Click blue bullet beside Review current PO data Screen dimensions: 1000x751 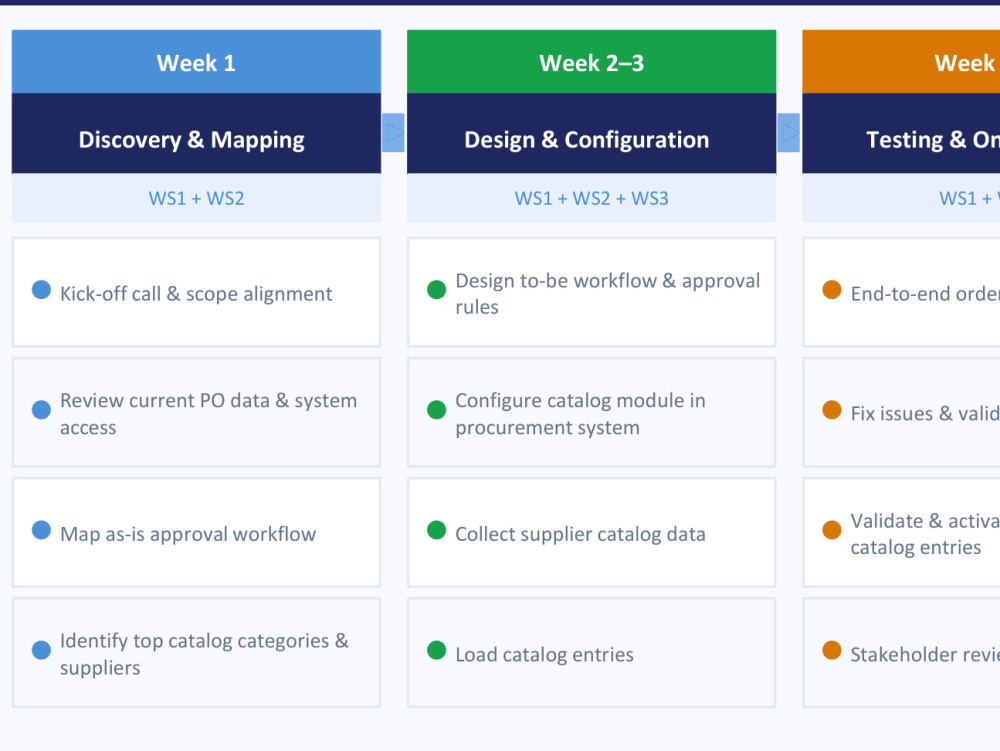41,410
